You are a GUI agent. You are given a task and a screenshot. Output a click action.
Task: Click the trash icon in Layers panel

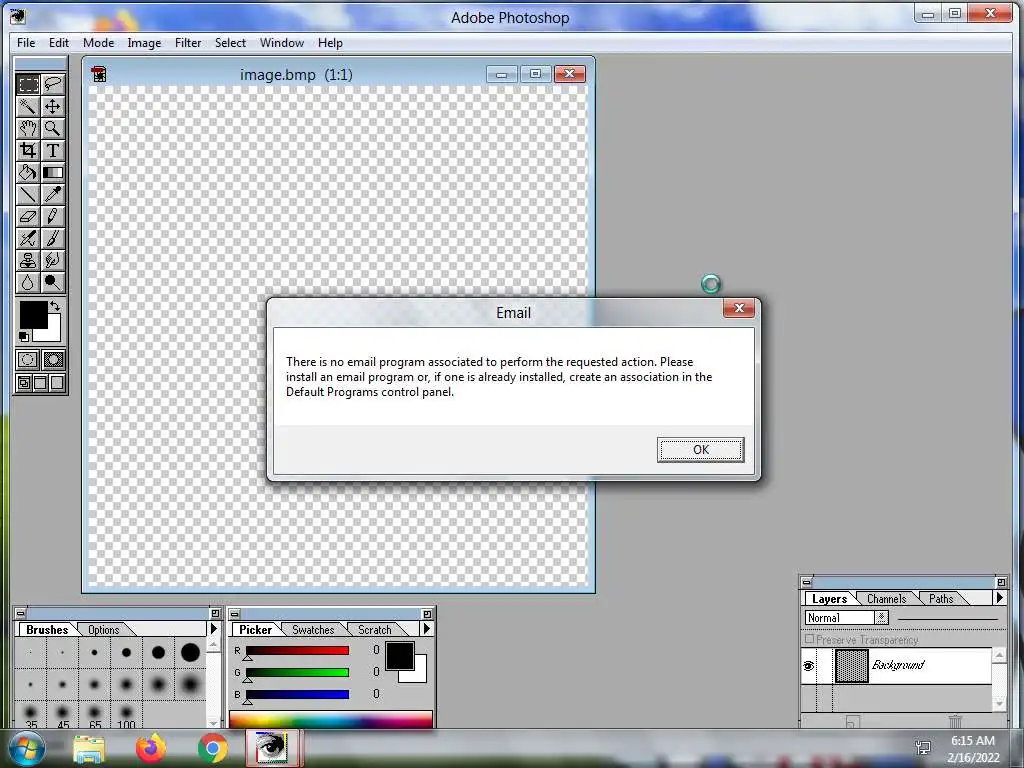pyautogui.click(x=955, y=722)
